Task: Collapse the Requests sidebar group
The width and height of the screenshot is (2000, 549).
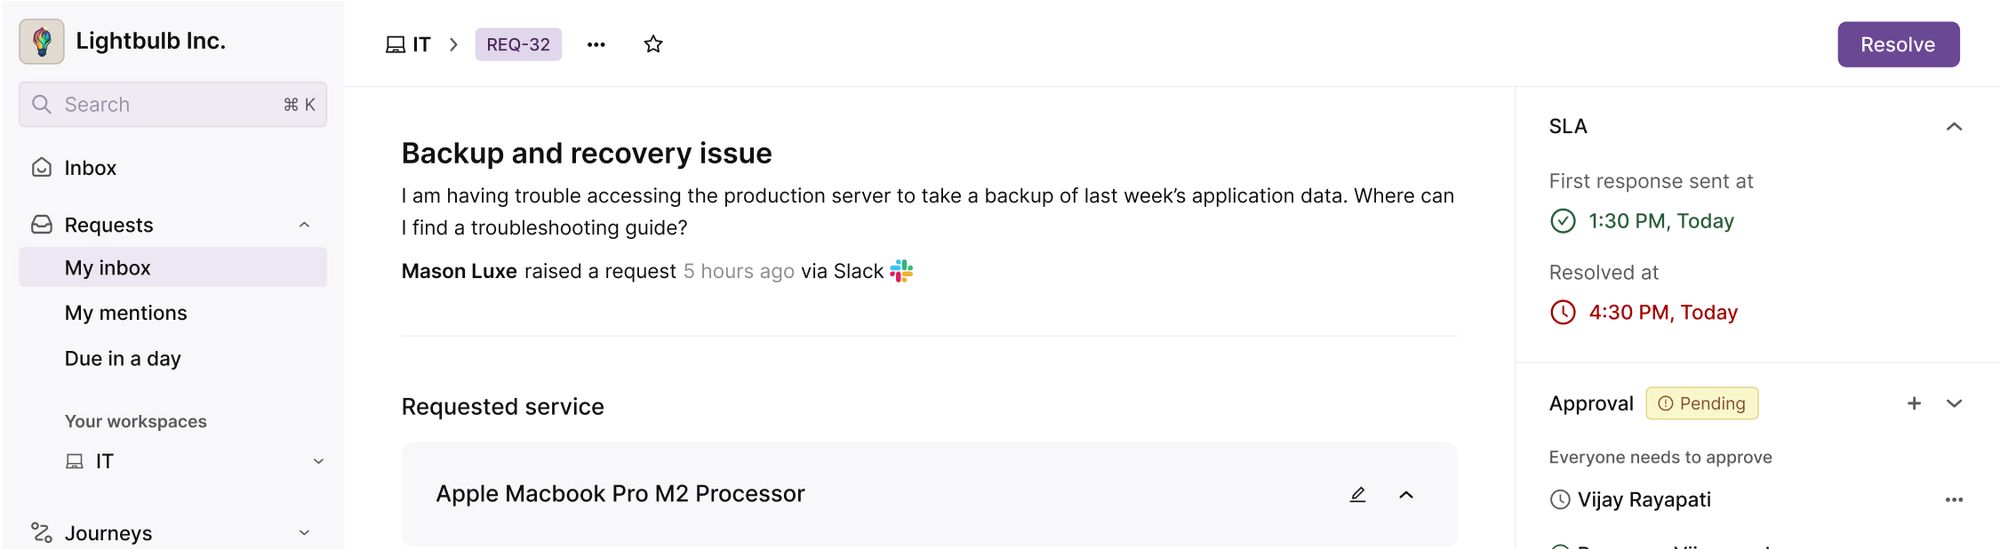Action: tap(304, 225)
